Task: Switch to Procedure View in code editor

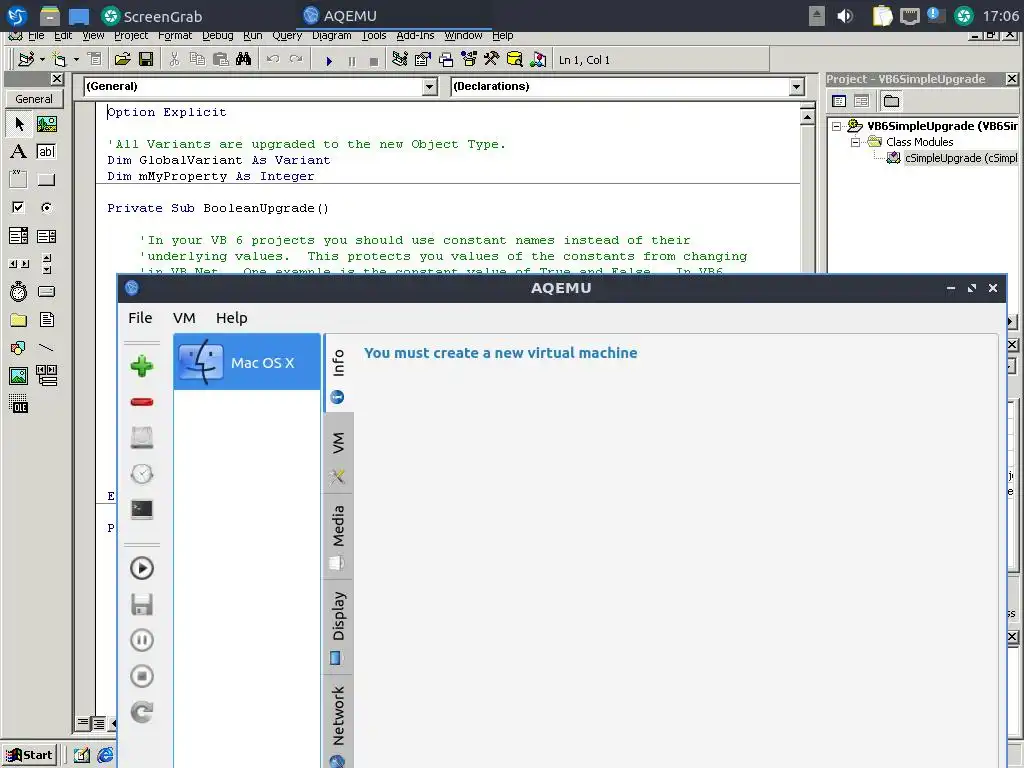Action: pos(82,723)
